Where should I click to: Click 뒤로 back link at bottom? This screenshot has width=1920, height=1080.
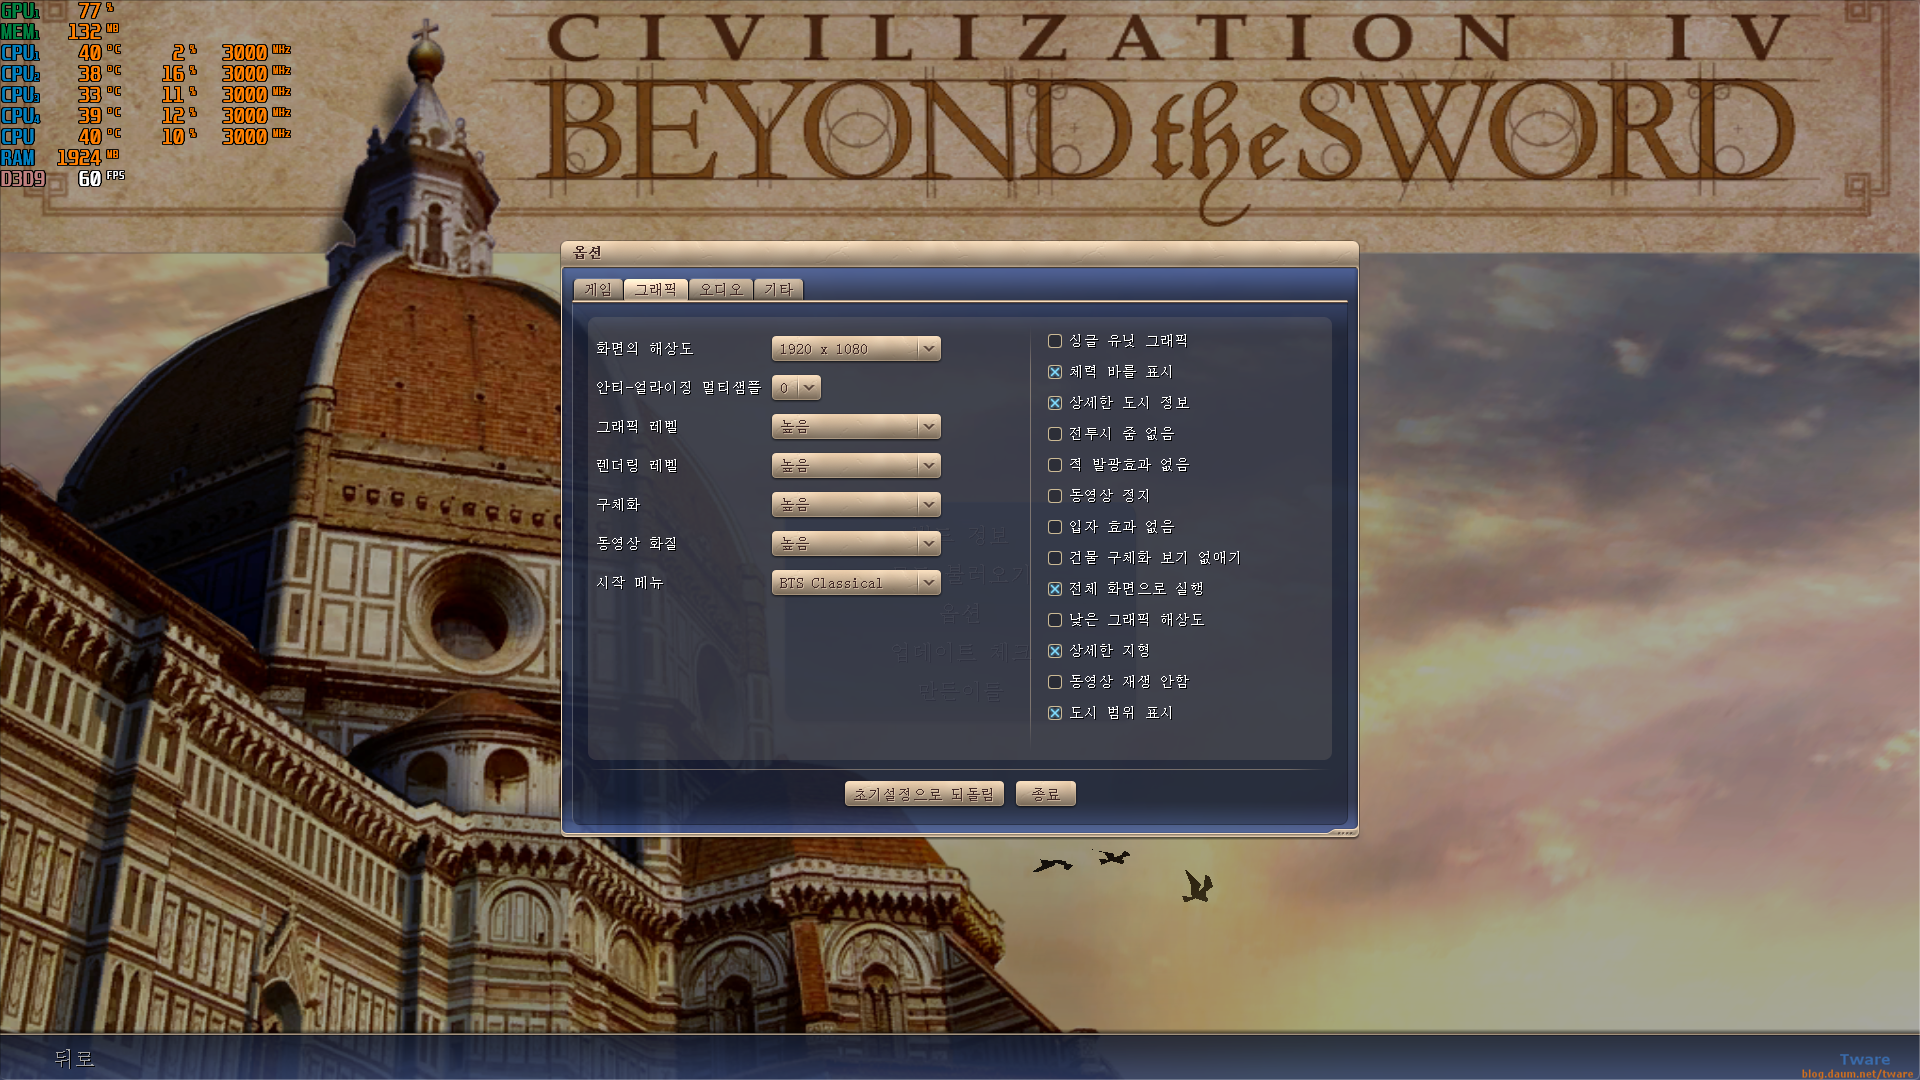pyautogui.click(x=74, y=1058)
